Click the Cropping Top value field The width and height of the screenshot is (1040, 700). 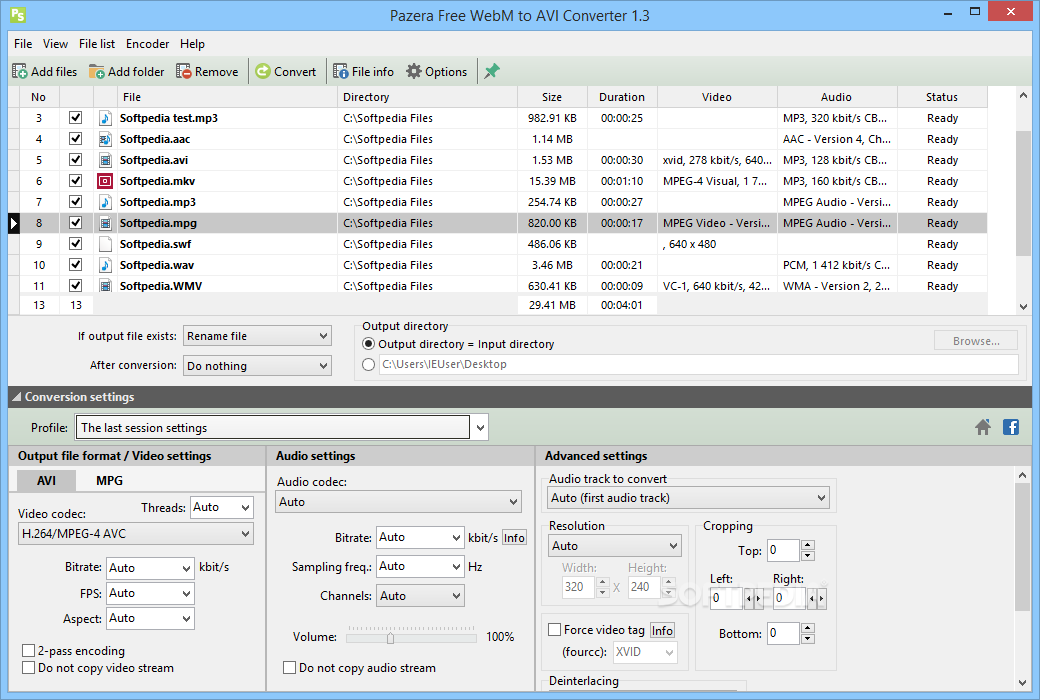coord(783,550)
